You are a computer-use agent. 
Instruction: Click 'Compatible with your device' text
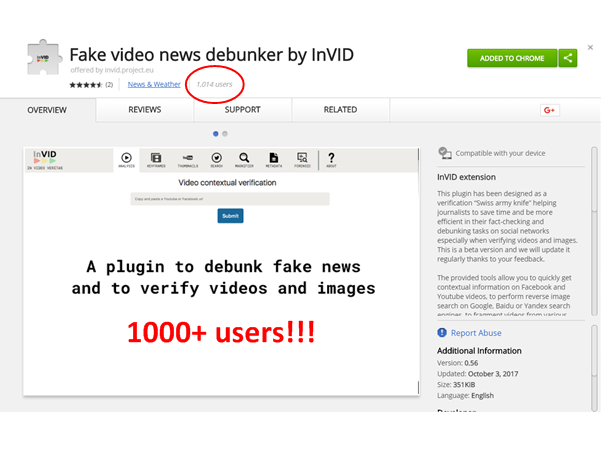500,153
